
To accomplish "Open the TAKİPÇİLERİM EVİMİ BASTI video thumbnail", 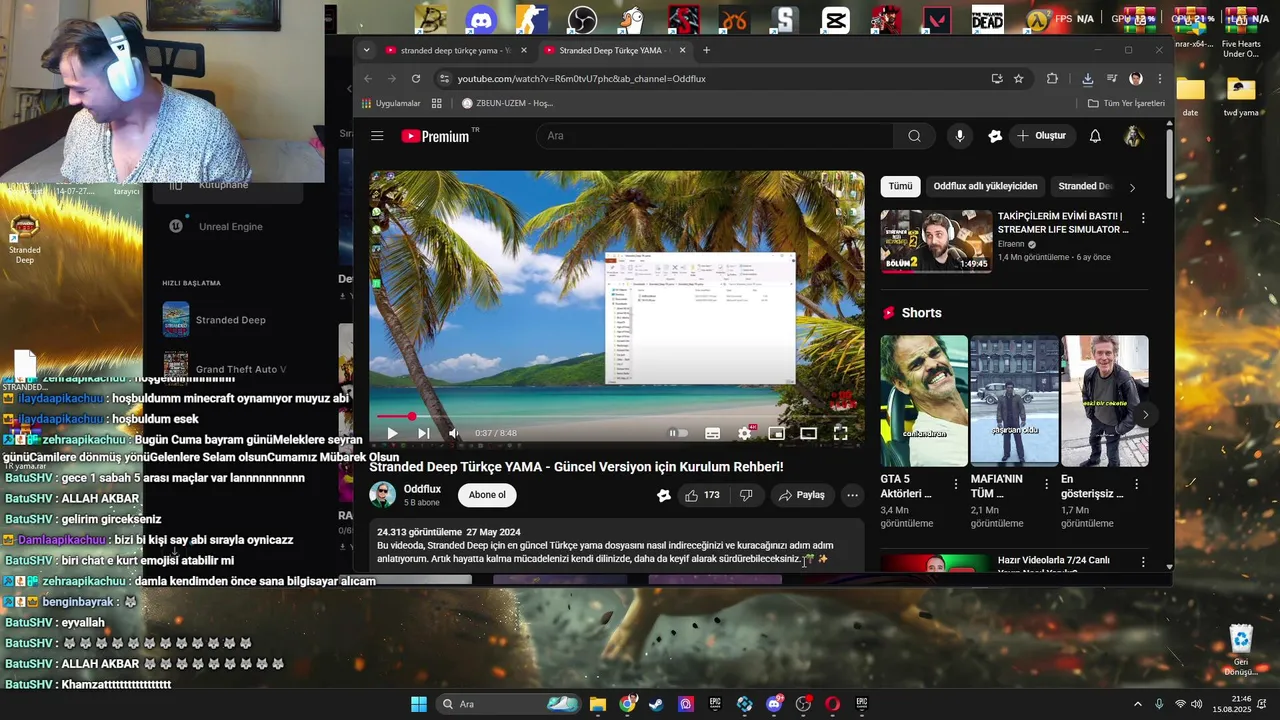I will pyautogui.click(x=936, y=241).
